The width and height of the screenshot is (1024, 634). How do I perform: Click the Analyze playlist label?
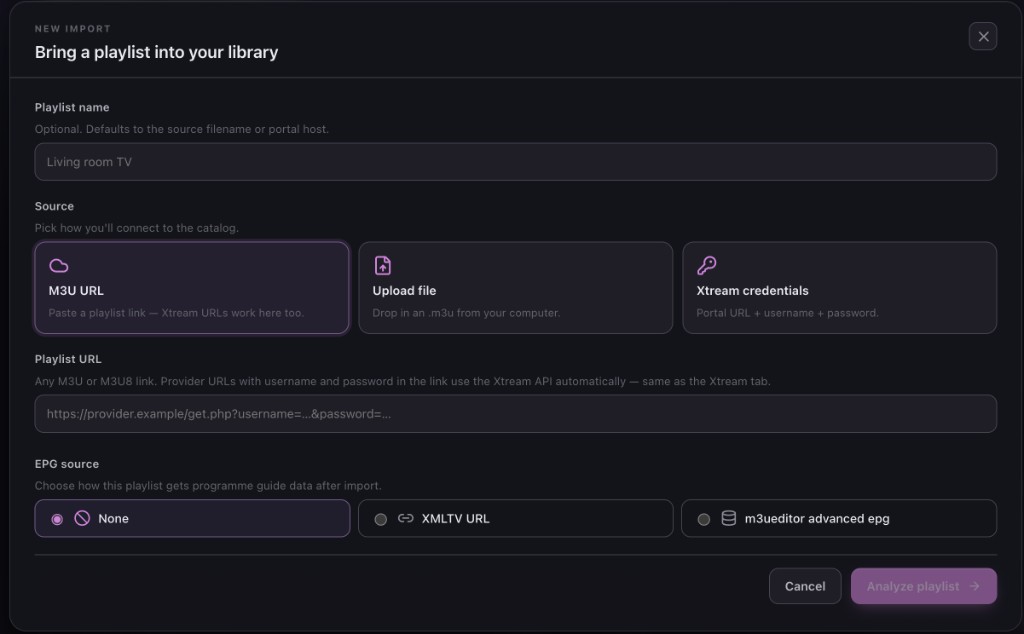click(913, 586)
